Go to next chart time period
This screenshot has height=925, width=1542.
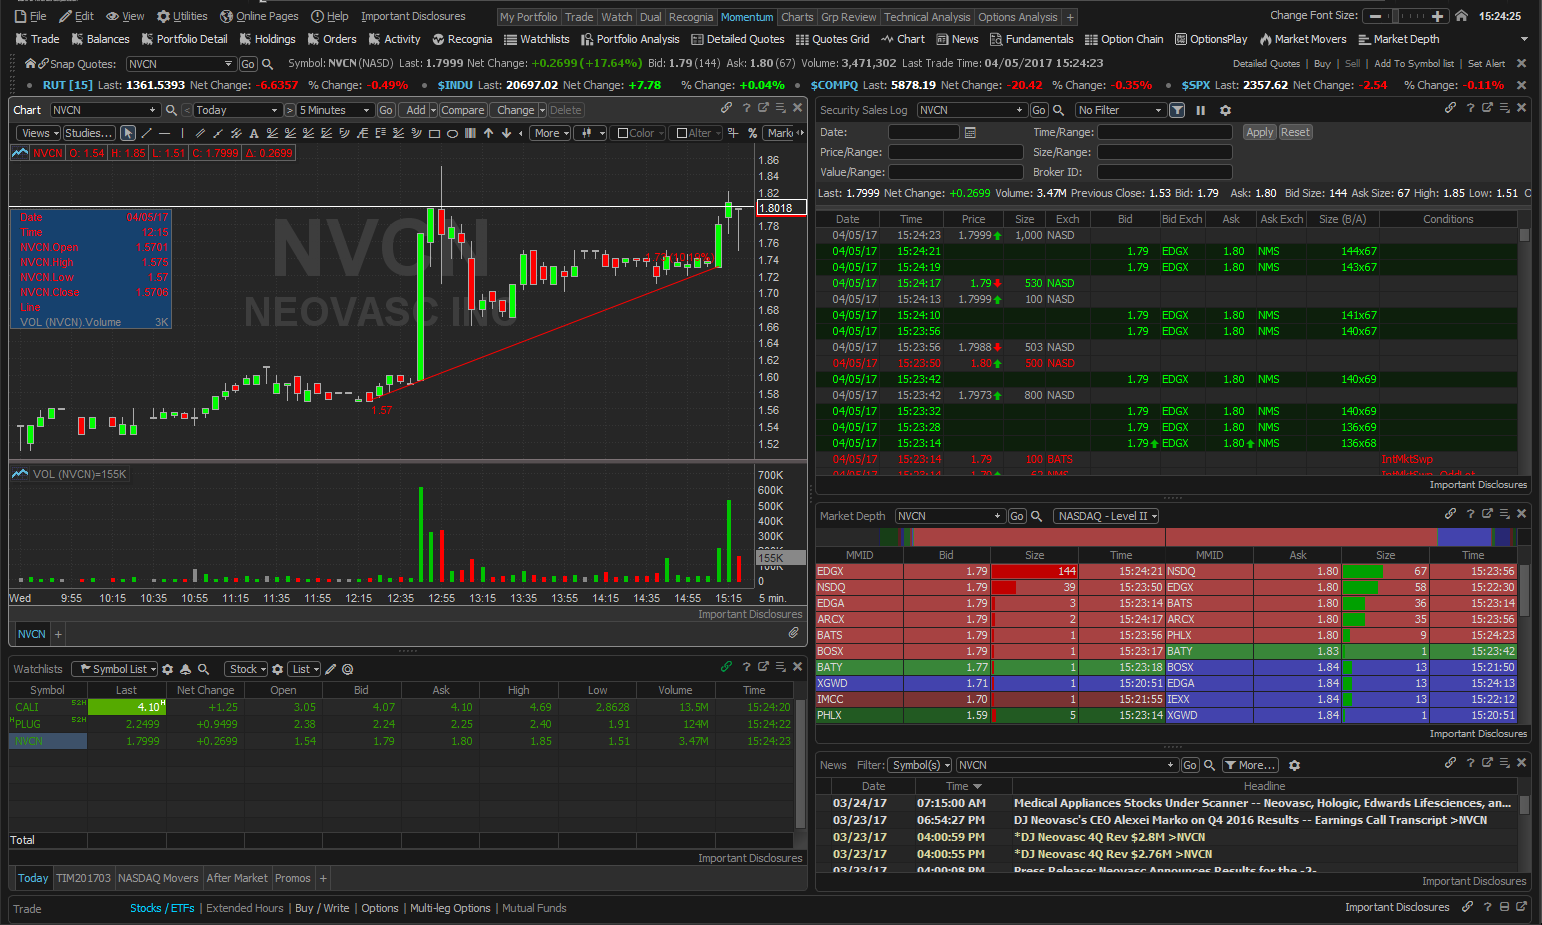290,110
